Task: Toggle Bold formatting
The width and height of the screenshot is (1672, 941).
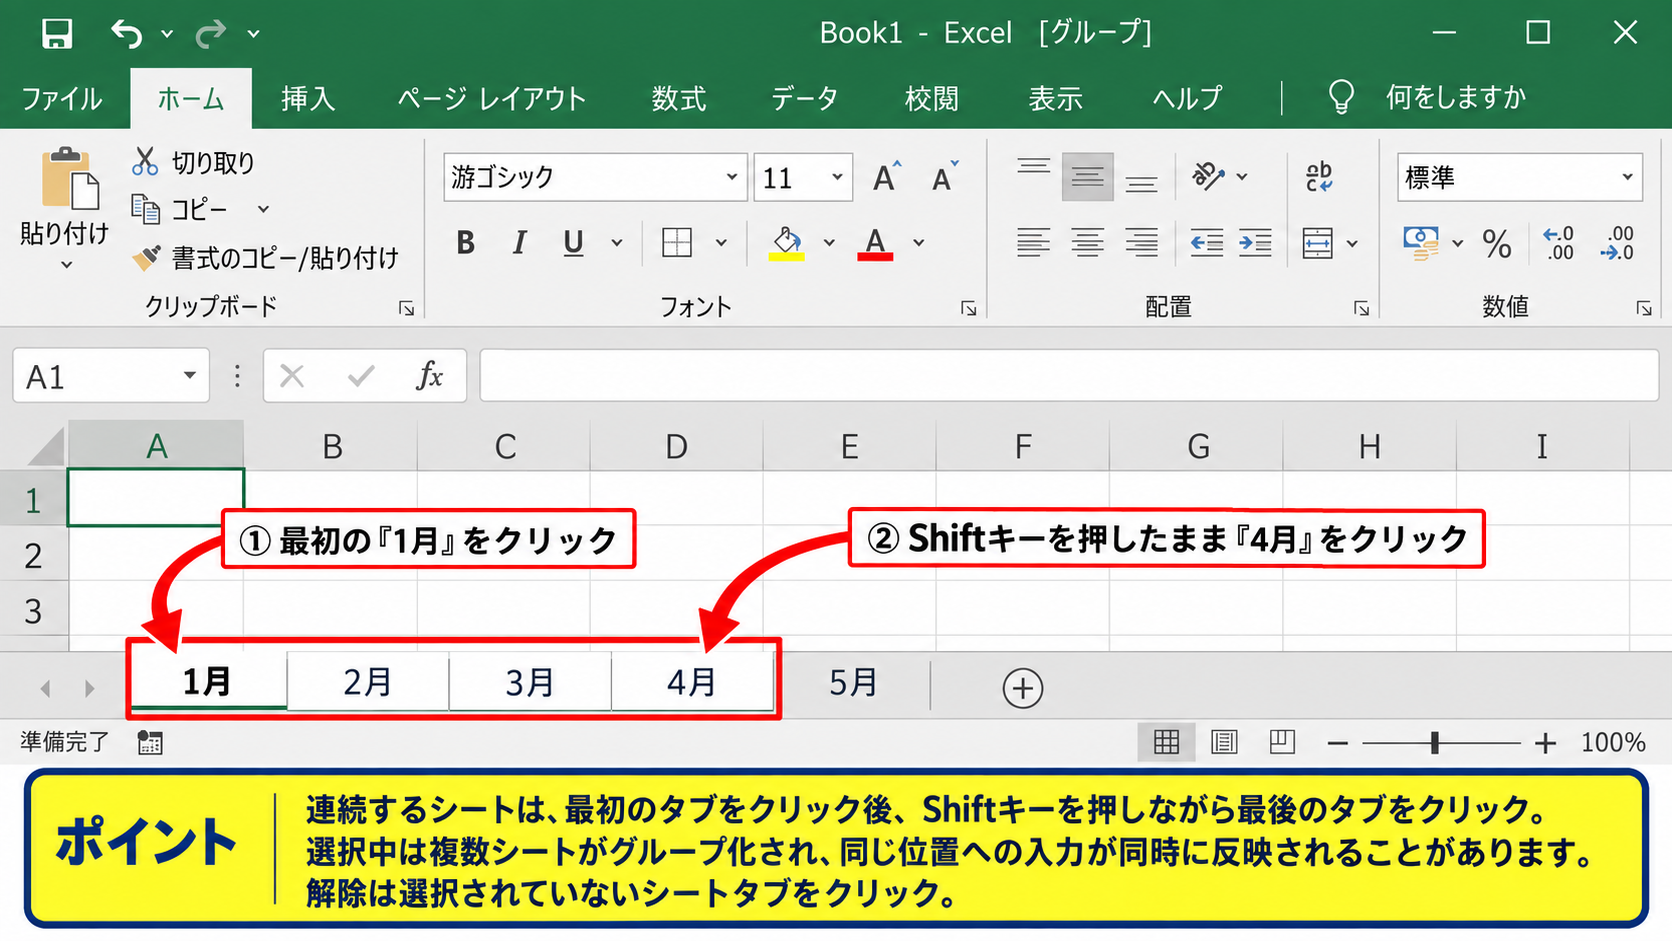Action: (465, 242)
